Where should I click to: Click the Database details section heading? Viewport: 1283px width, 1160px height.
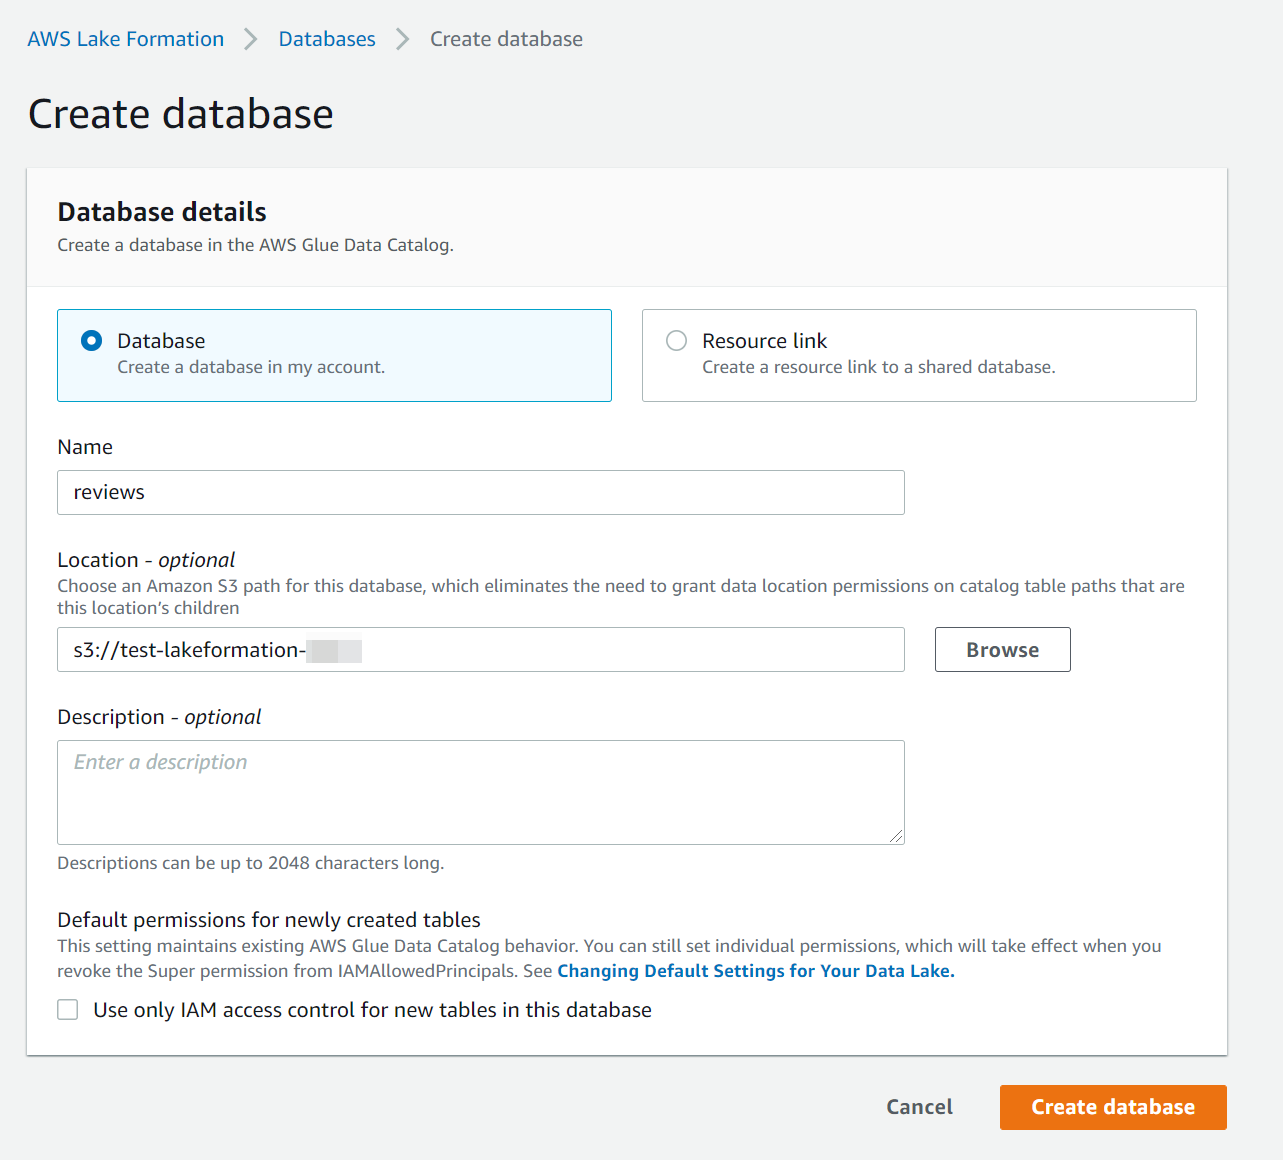(x=161, y=212)
